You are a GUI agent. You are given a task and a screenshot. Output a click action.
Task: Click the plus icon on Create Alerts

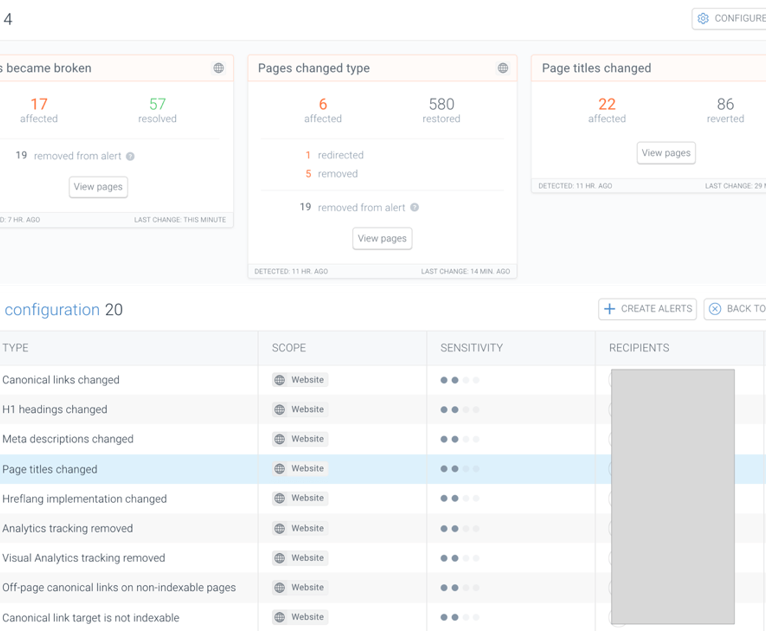point(610,309)
